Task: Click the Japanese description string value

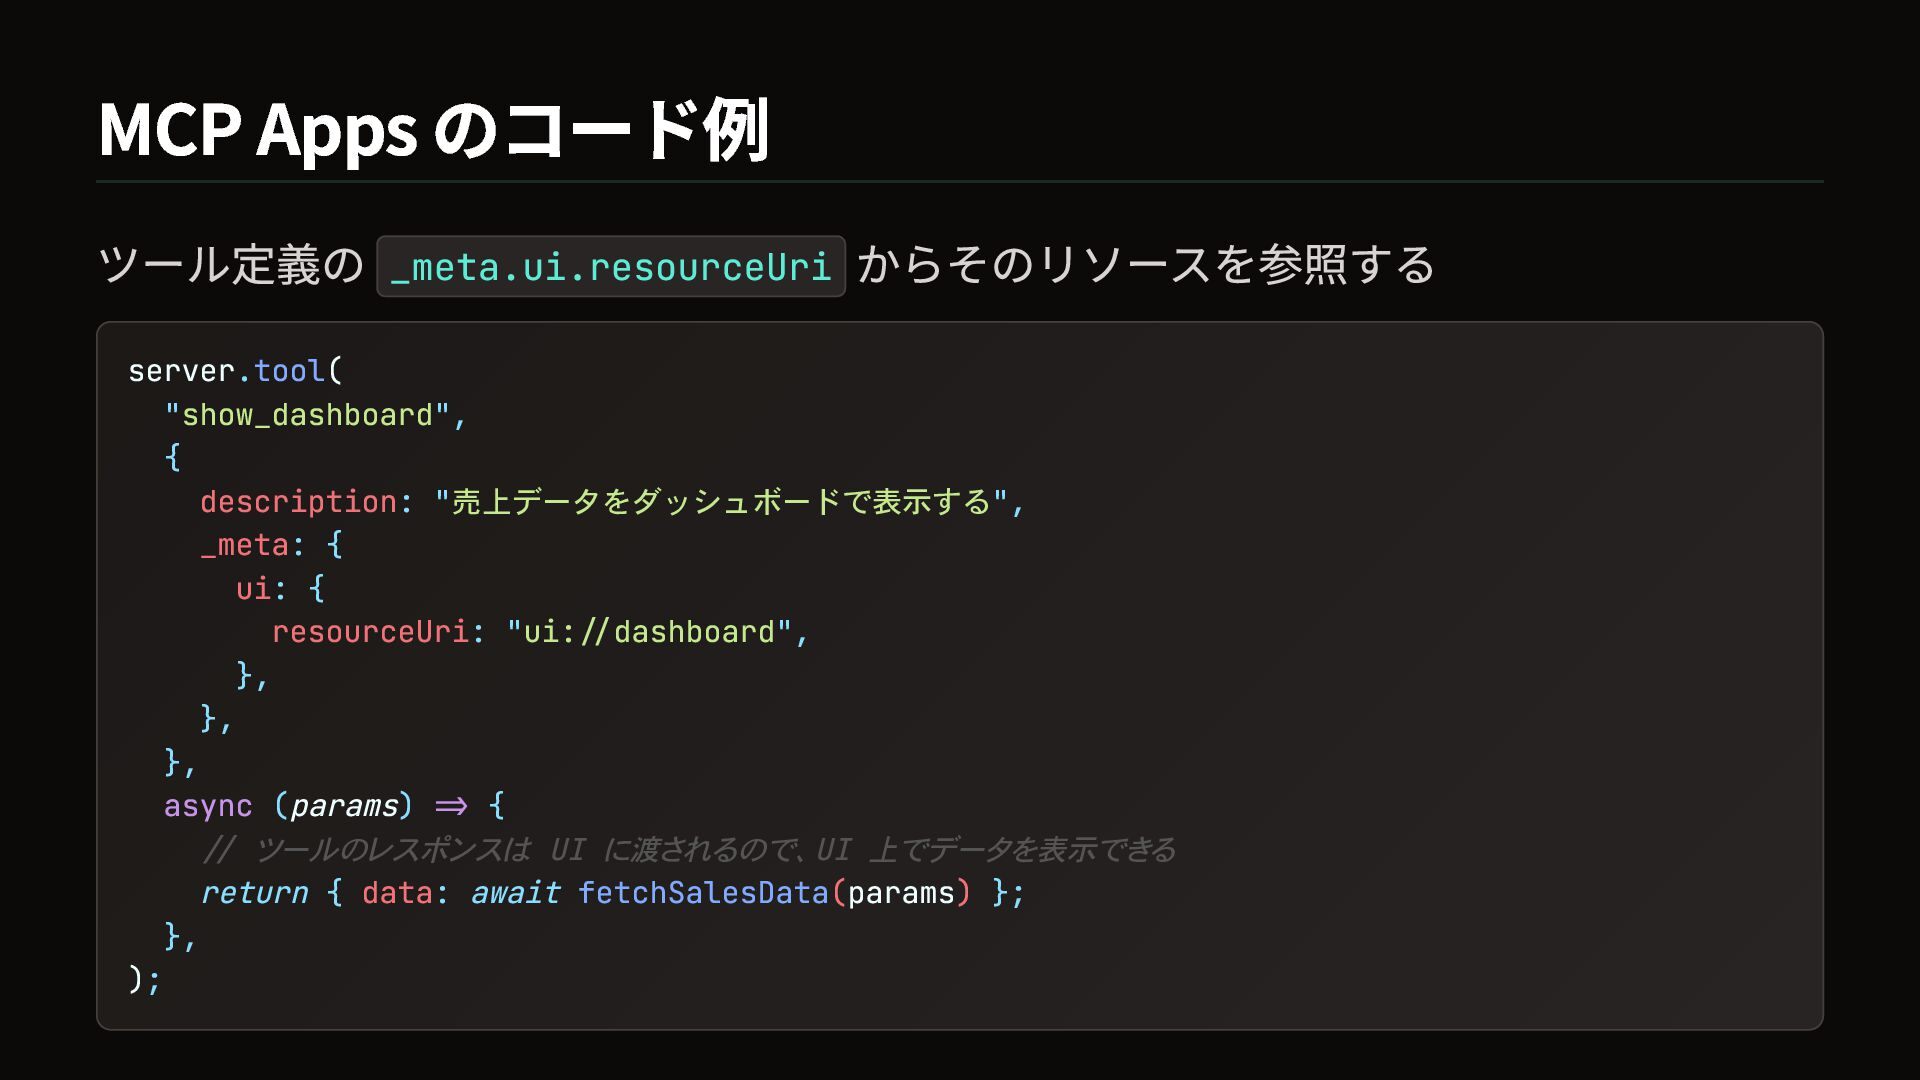Action: pyautogui.click(x=721, y=502)
